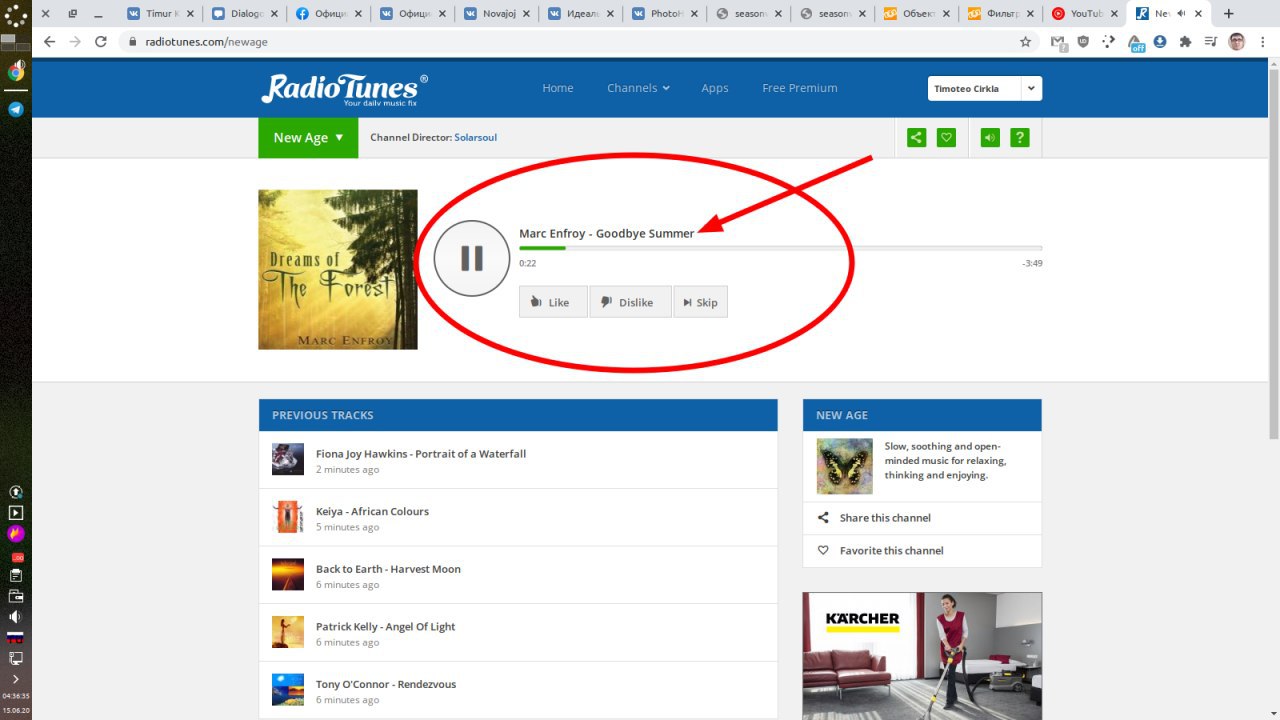Screen dimensions: 1280x720
Task: Skip to the next track
Action: click(x=700, y=302)
